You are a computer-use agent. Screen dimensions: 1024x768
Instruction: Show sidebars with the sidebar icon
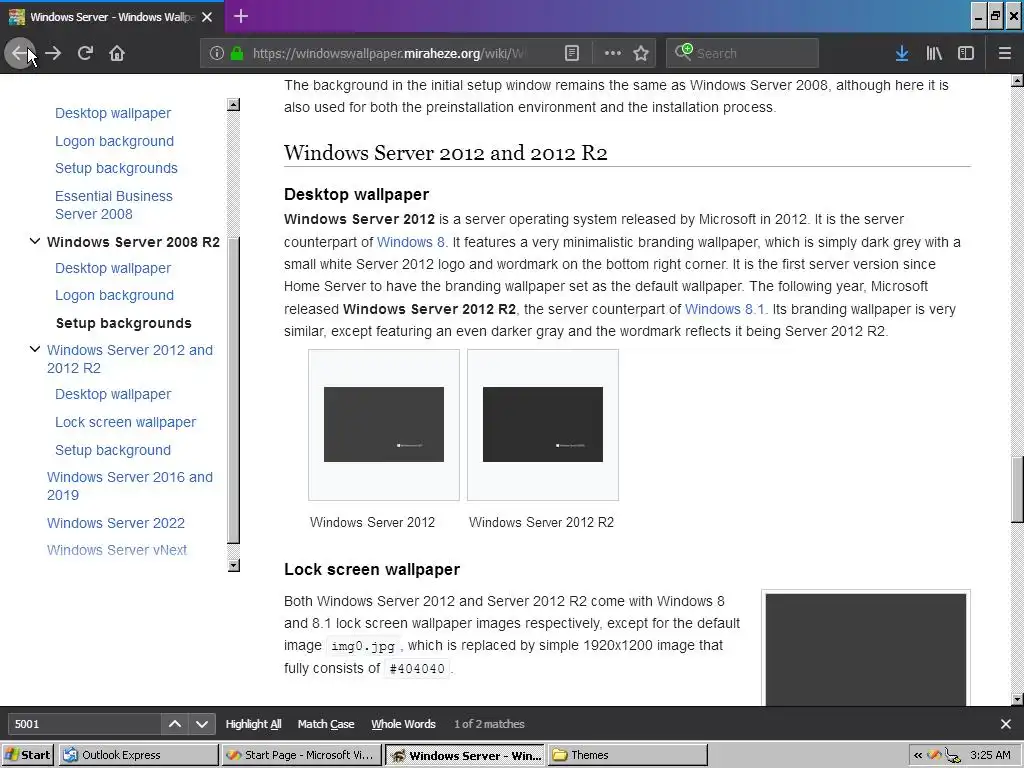pyautogui.click(x=966, y=53)
